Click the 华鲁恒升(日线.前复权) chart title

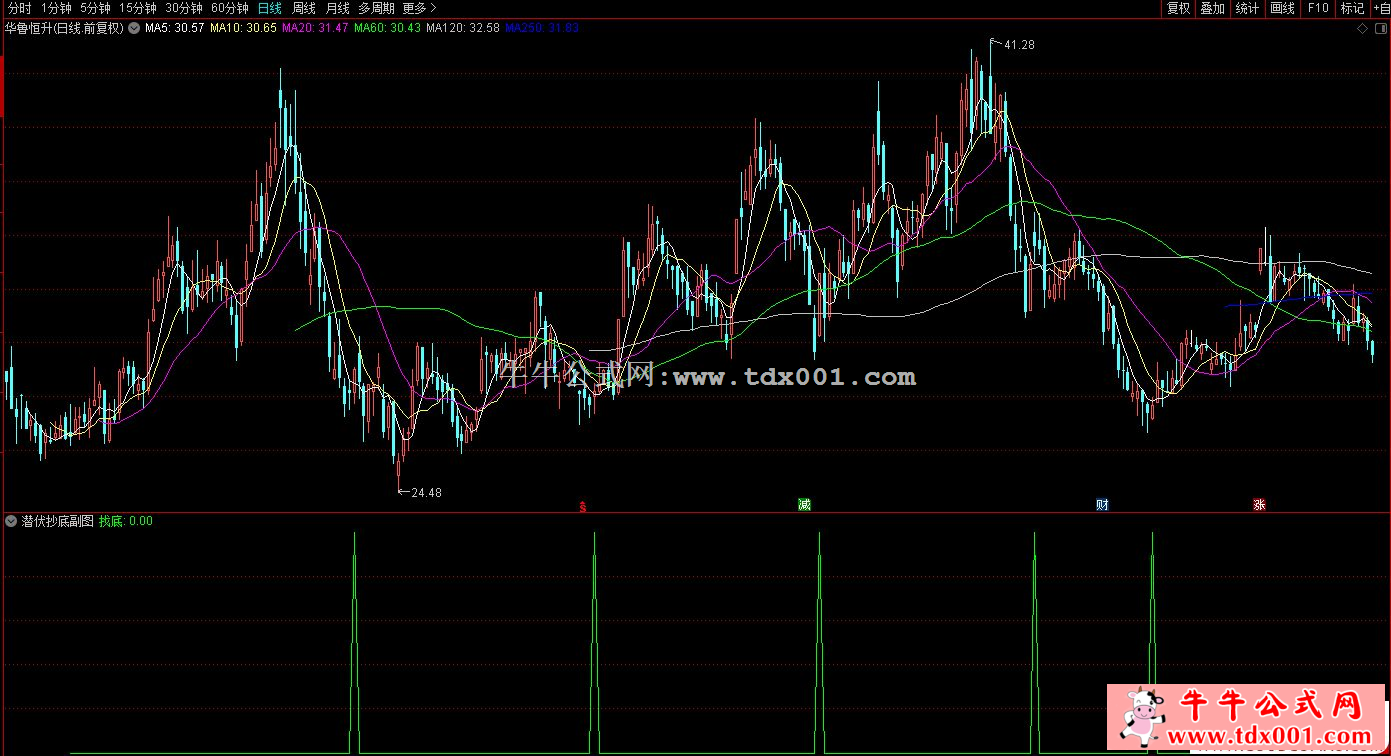tap(64, 28)
